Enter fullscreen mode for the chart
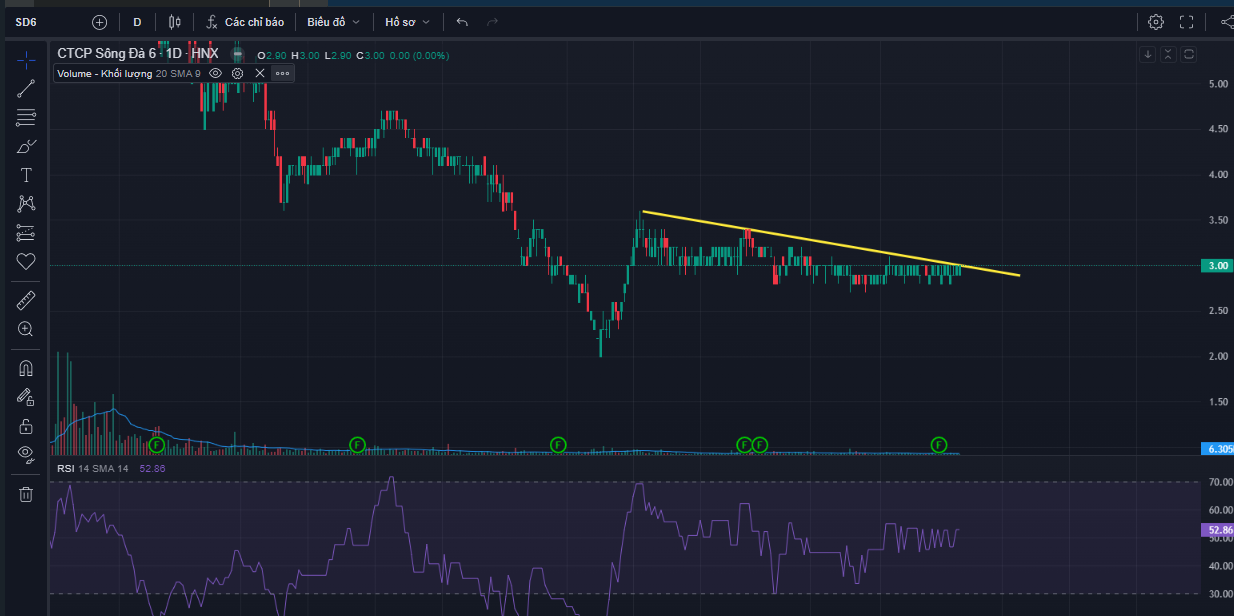The image size is (1234, 616). 1187,22
